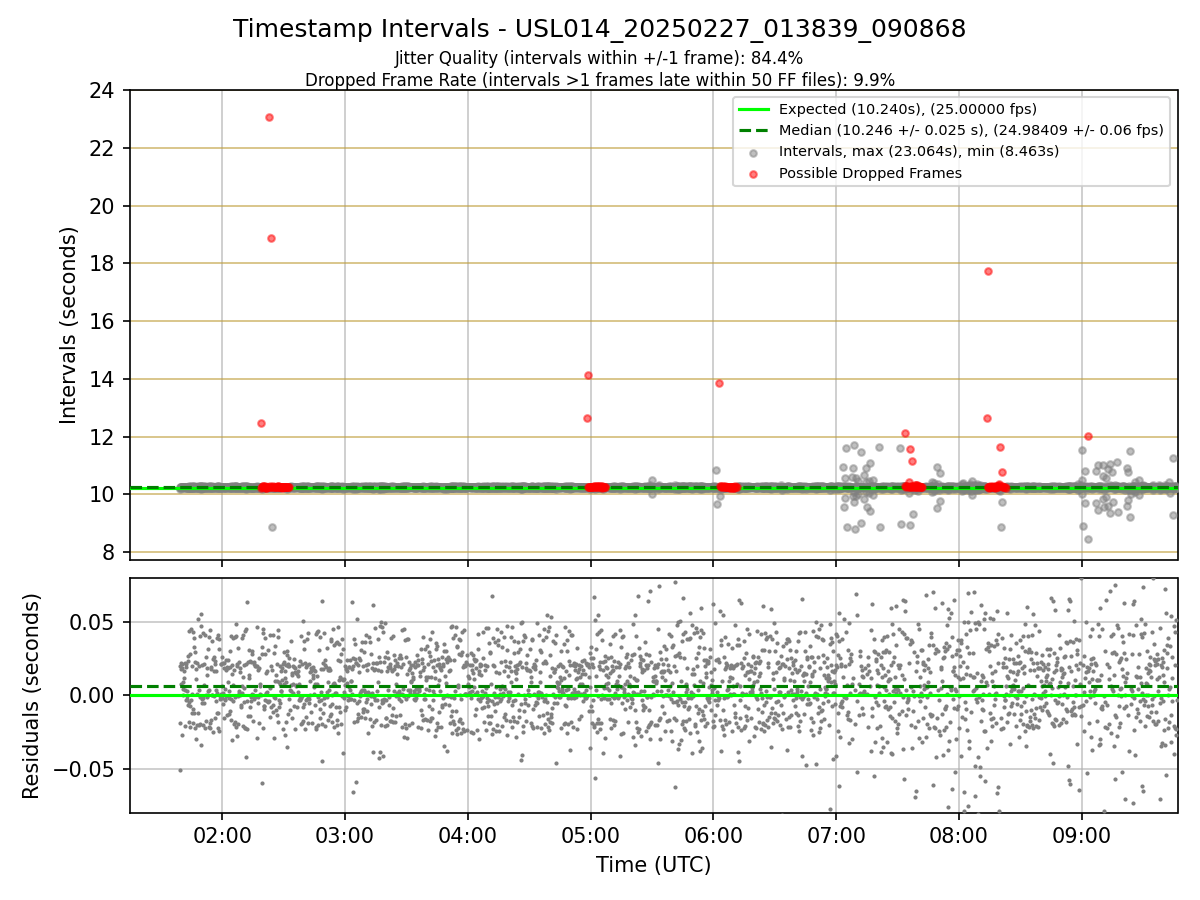Click the 'Residuals (seconds)' y-axis label

coord(32,696)
